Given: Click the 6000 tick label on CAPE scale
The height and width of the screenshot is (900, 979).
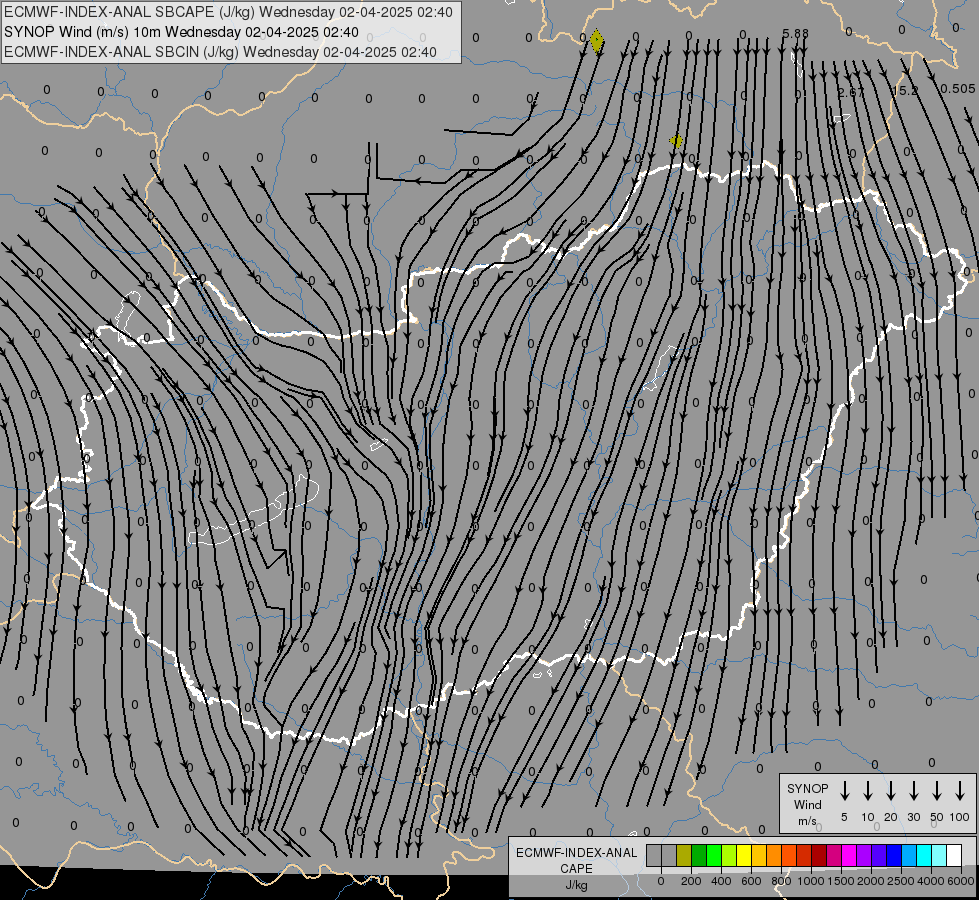Looking at the screenshot, I should pos(961,881).
